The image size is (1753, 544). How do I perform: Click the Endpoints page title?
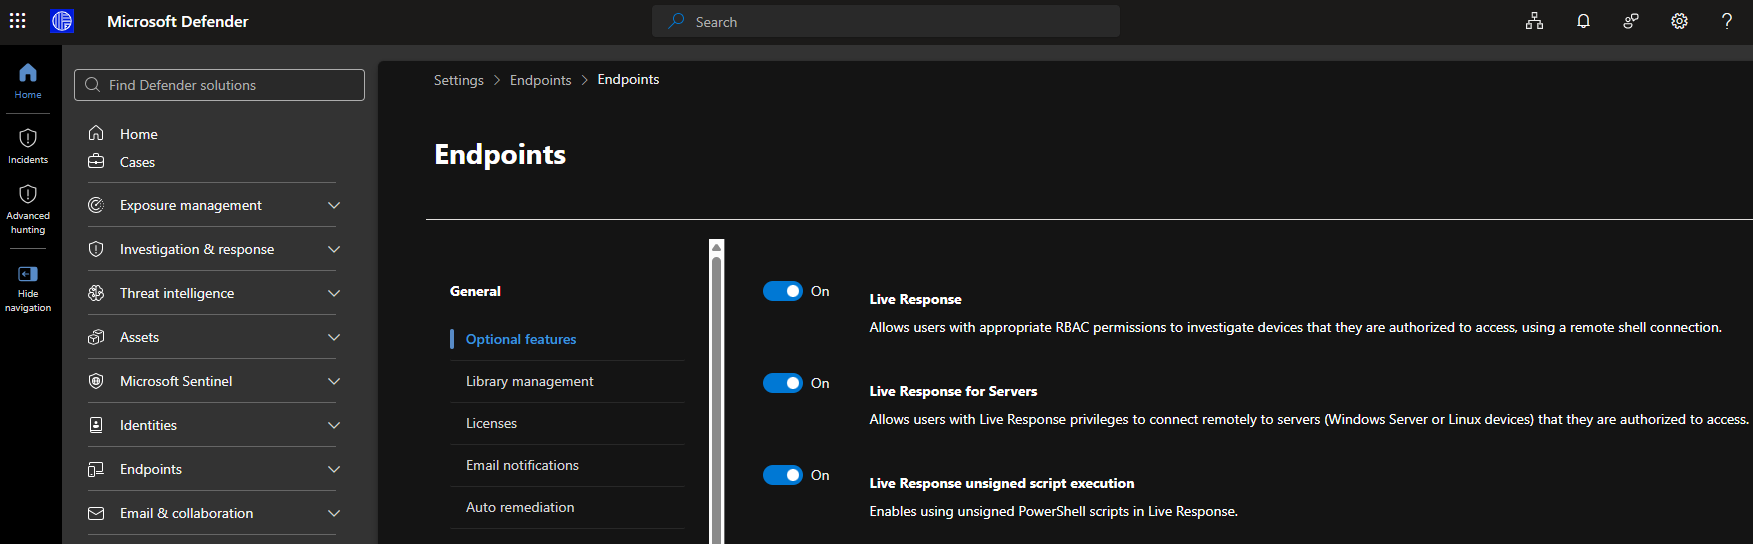pos(500,154)
